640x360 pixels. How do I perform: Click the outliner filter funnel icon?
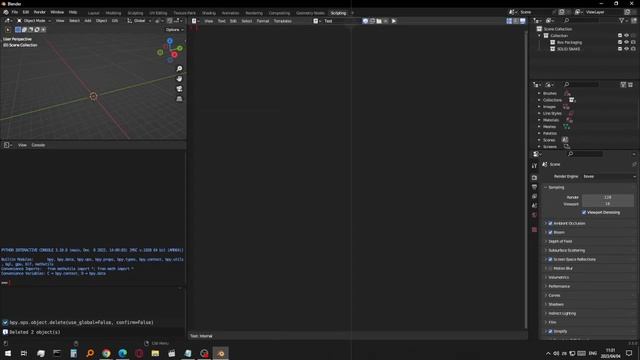[x=622, y=20]
